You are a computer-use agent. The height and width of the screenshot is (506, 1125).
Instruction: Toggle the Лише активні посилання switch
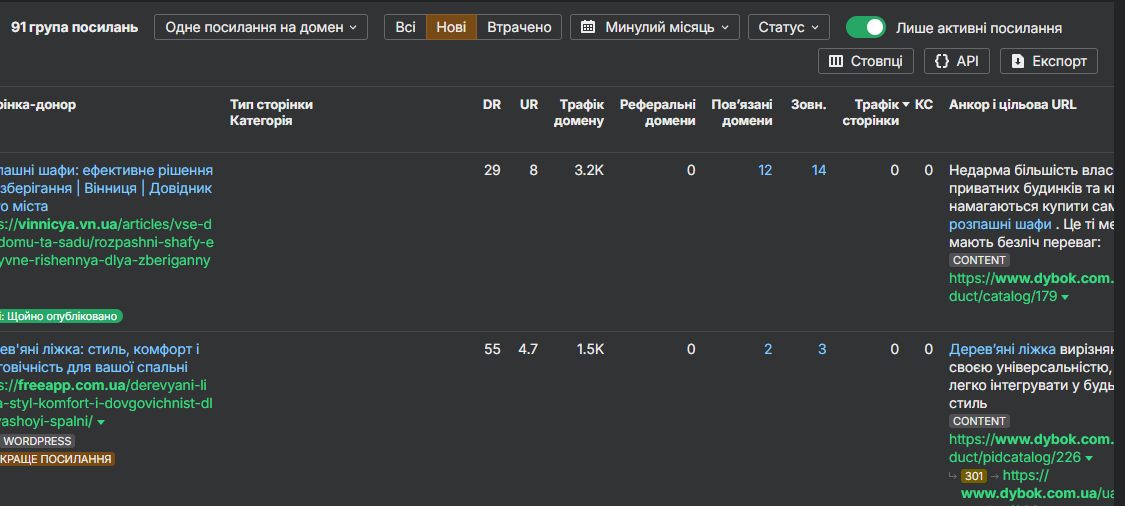coord(865,27)
